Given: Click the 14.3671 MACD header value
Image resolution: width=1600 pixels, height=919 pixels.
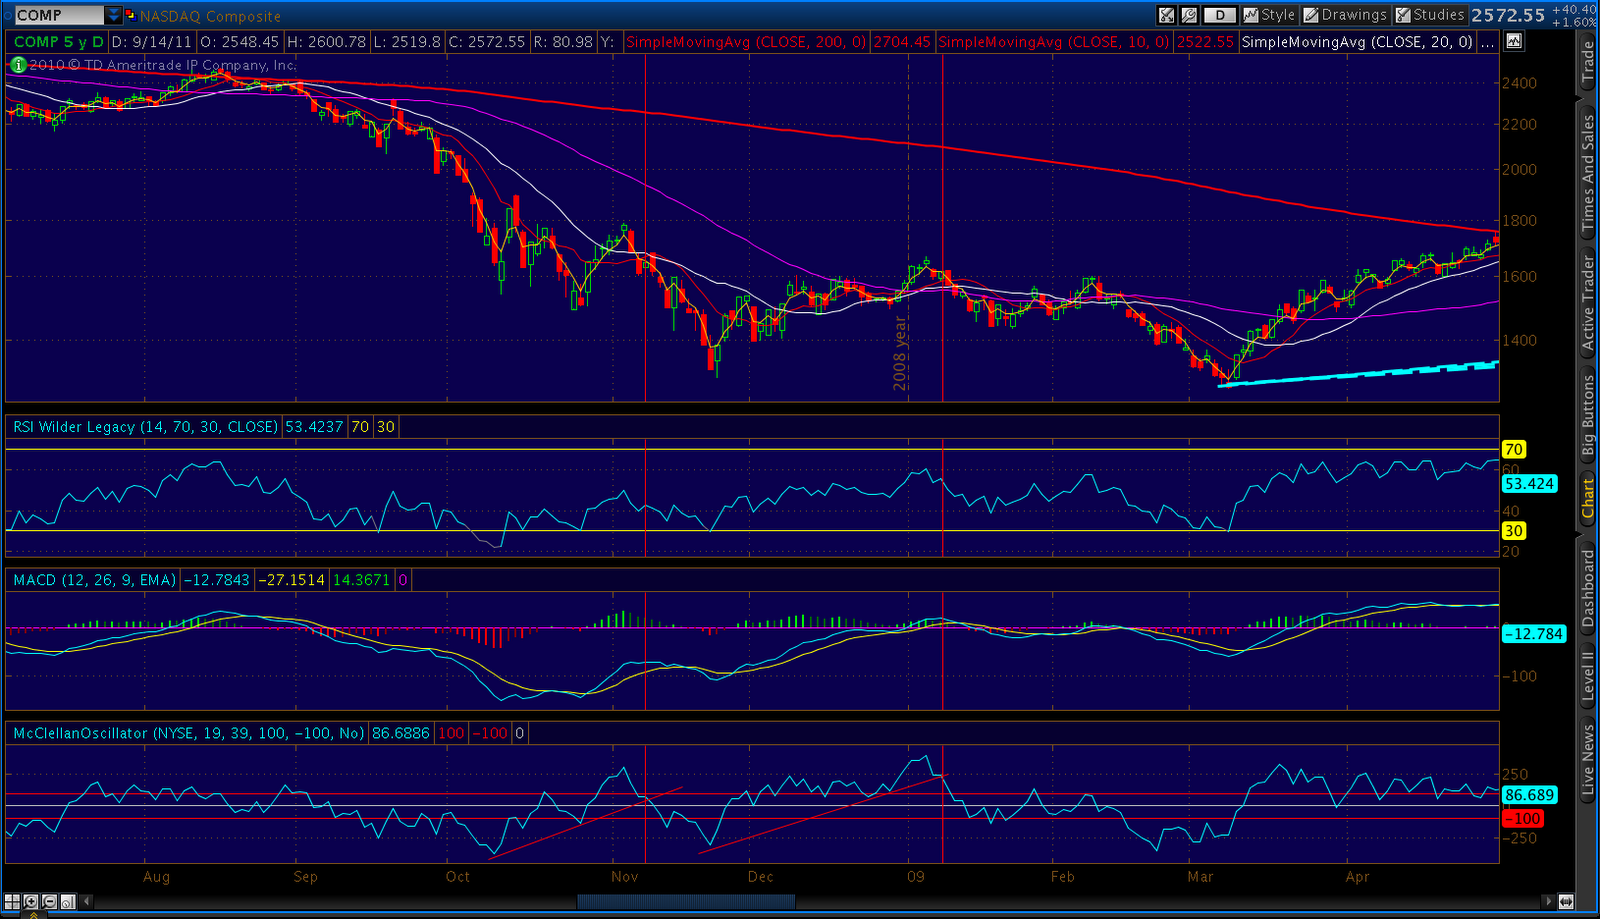Looking at the screenshot, I should click(x=361, y=580).
